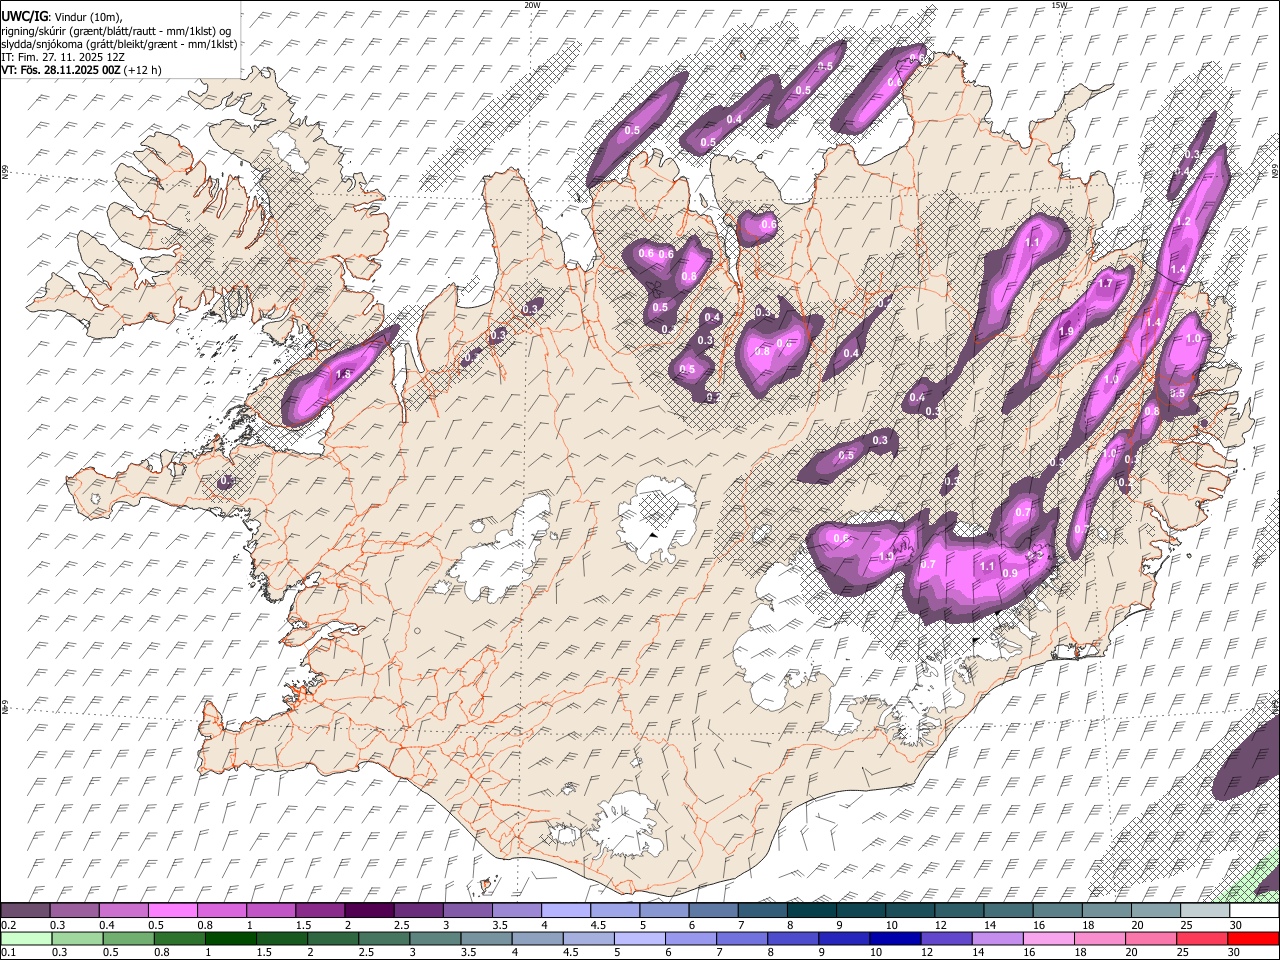
Task: Click the light pink 16–18 rain swatch
Action: [x=1048, y=938]
